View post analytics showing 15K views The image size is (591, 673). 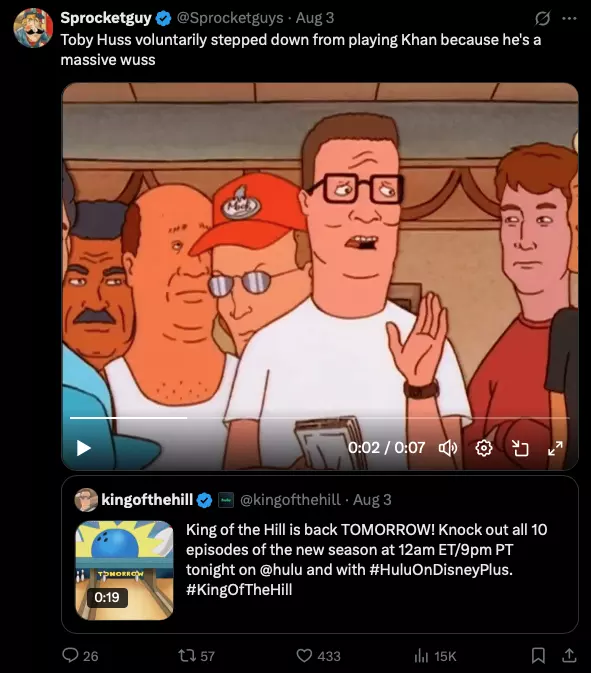pyautogui.click(x=435, y=655)
